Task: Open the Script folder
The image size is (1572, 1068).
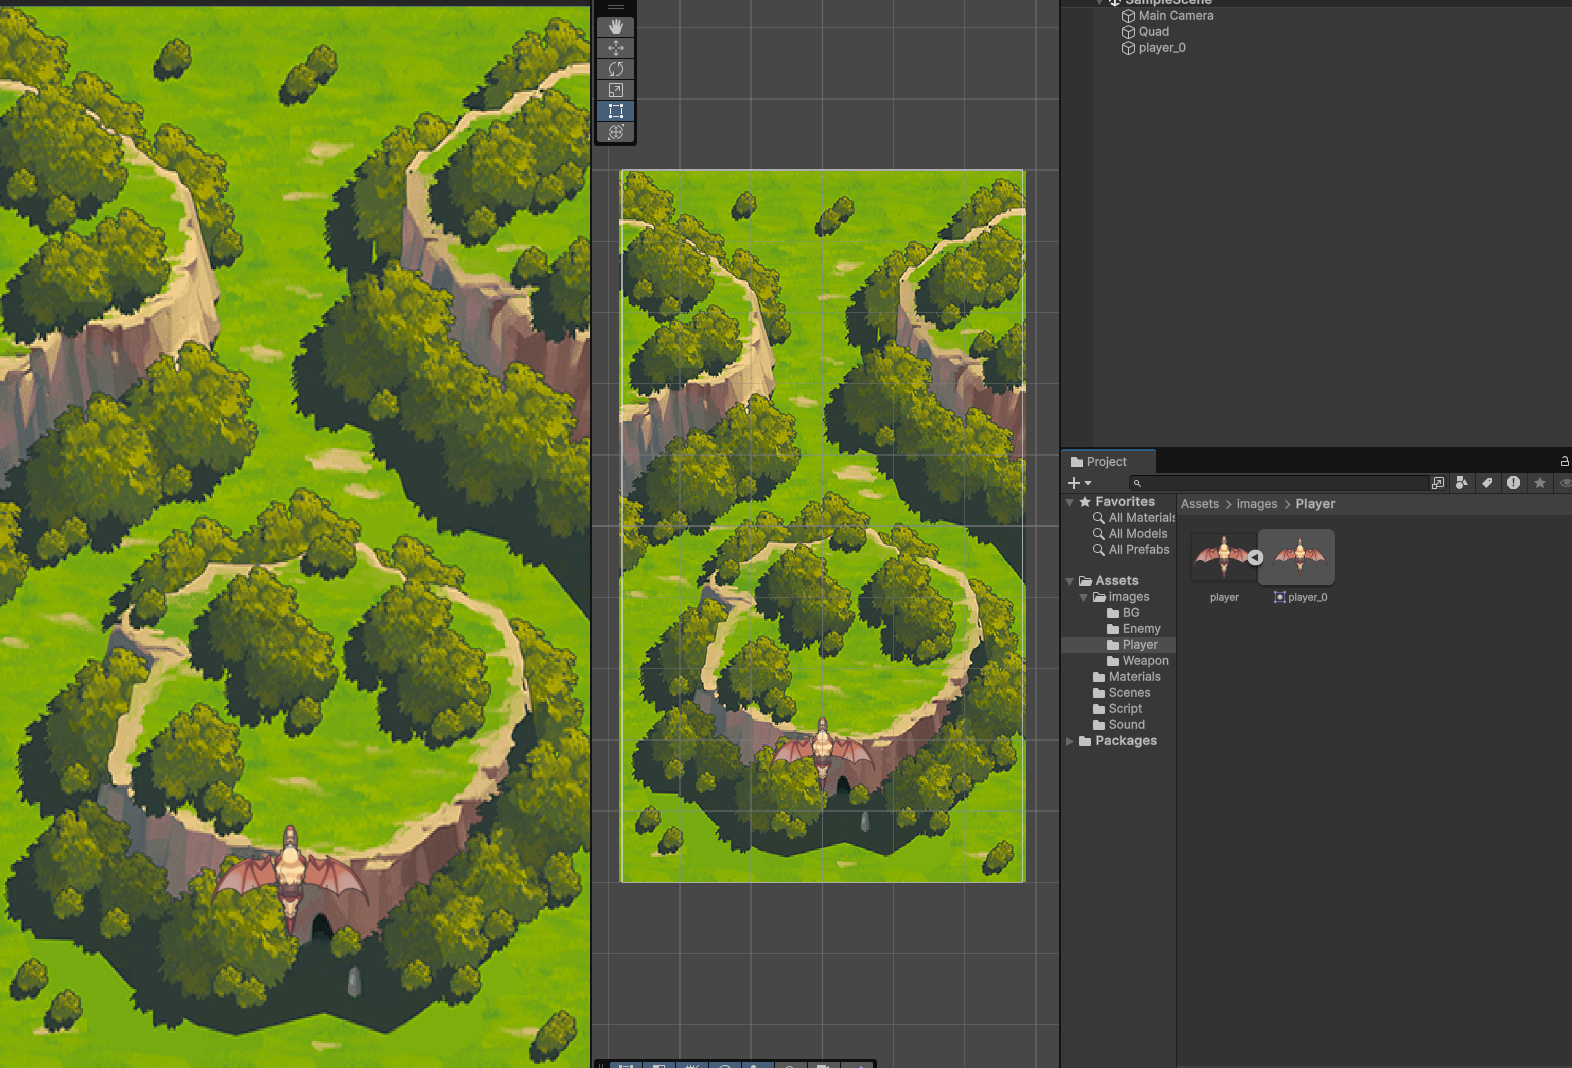Action: [x=1118, y=709]
